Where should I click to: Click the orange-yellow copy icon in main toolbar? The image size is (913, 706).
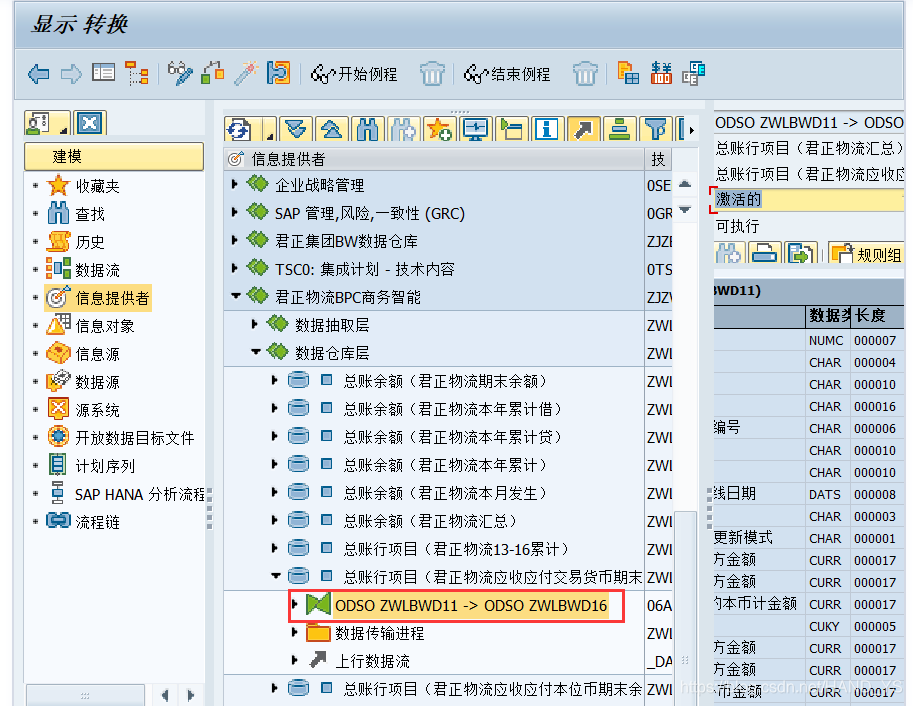(x=628, y=73)
